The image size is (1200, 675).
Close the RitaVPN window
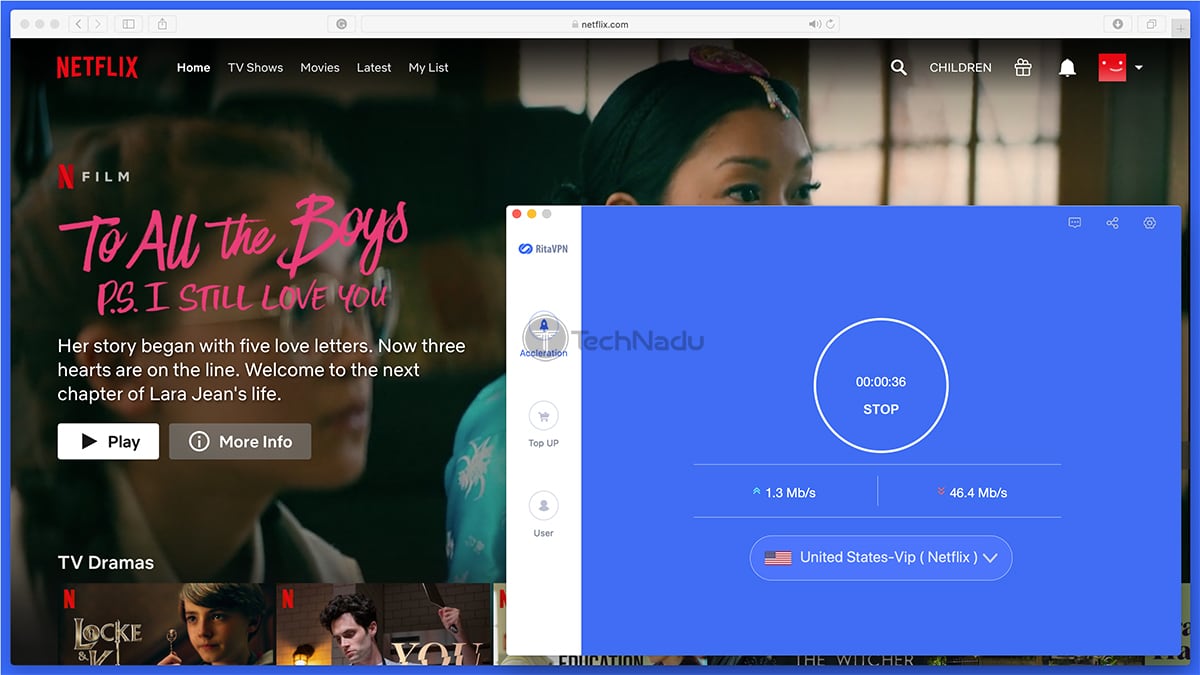pyautogui.click(x=517, y=214)
